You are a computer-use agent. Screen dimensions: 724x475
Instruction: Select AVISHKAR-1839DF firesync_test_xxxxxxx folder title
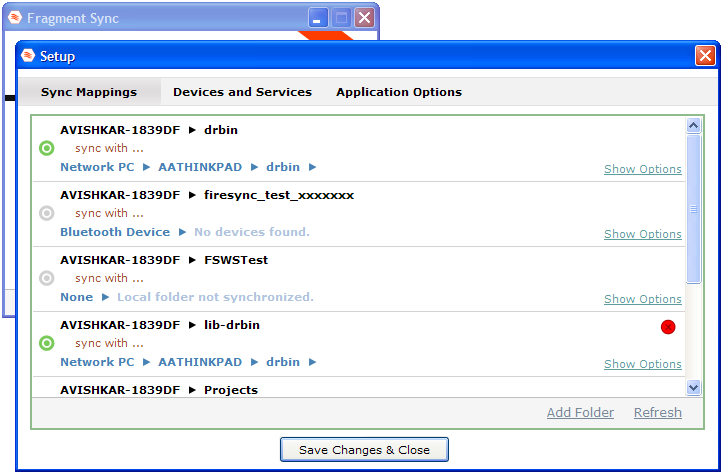tap(207, 195)
